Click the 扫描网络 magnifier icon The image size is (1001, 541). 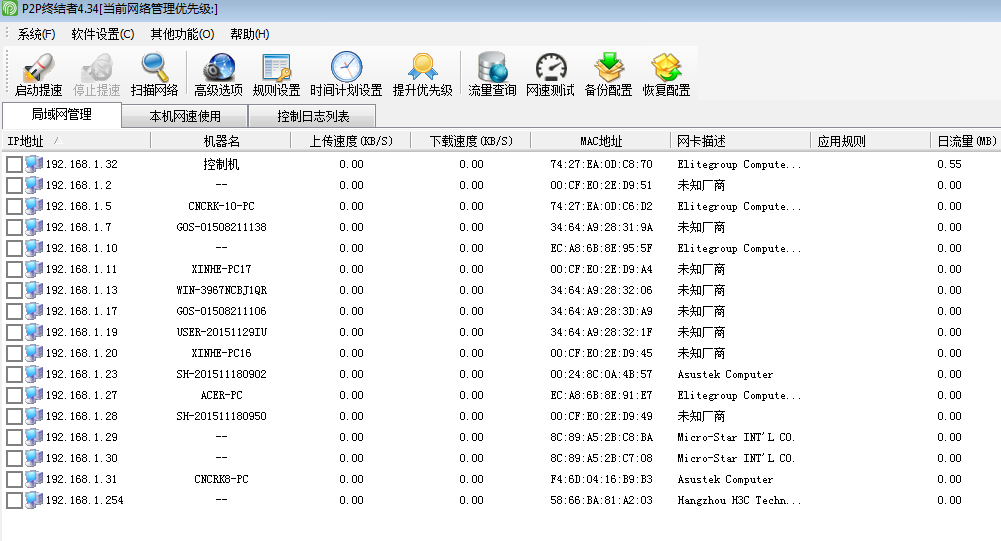[x=154, y=68]
